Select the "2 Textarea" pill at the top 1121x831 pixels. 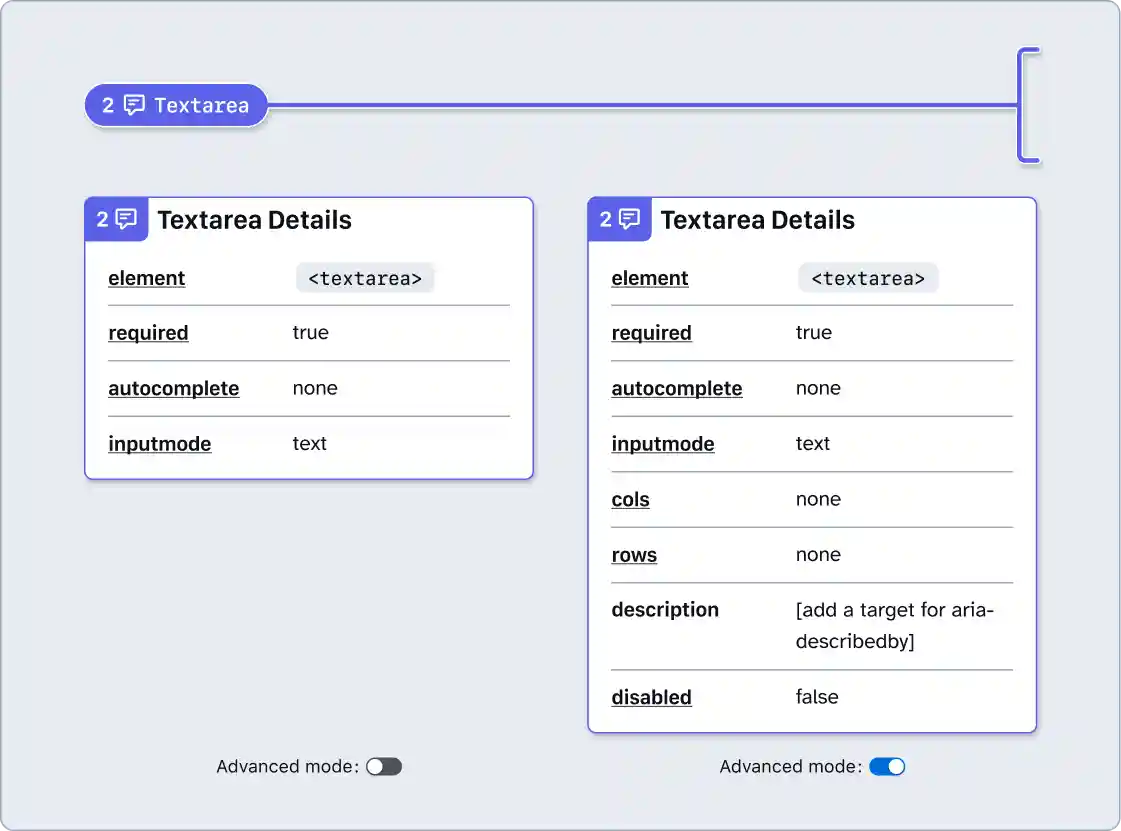pyautogui.click(x=176, y=104)
